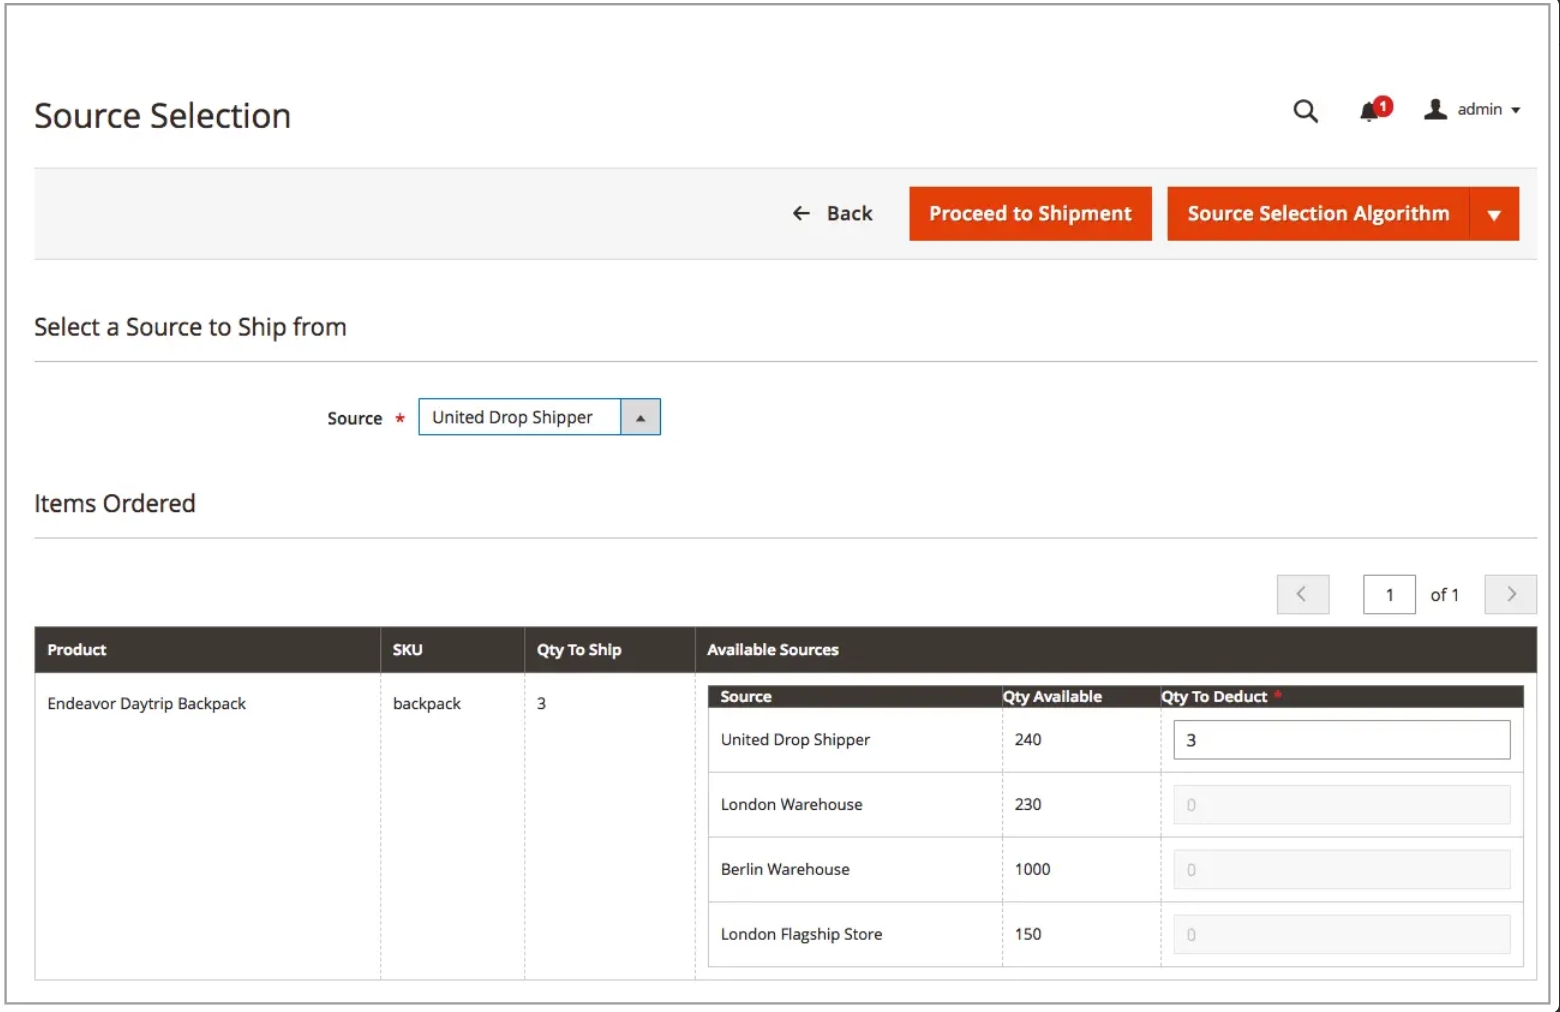Click Qty To Deduct field for Berlin Warehouse

(x=1341, y=870)
